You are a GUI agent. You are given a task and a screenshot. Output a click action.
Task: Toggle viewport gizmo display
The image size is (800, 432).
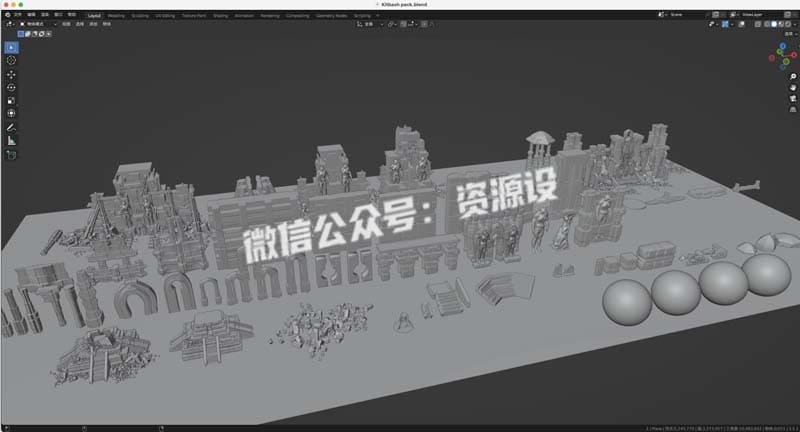pyautogui.click(x=725, y=24)
